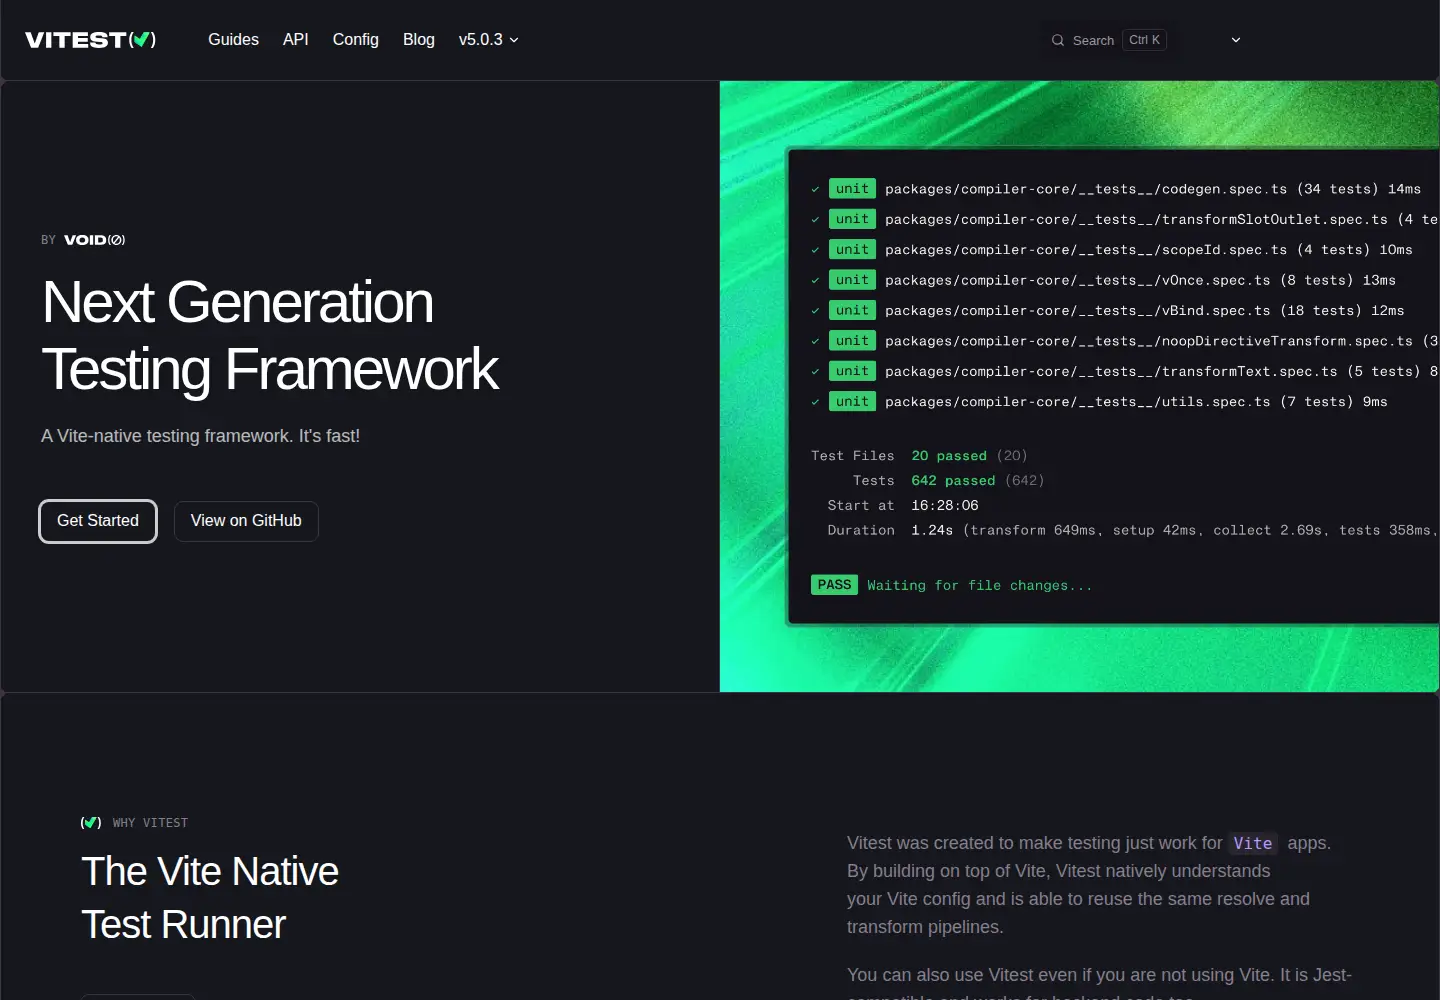This screenshot has height=1000, width=1440.
Task: Open the Guides menu item
Action: click(x=233, y=40)
